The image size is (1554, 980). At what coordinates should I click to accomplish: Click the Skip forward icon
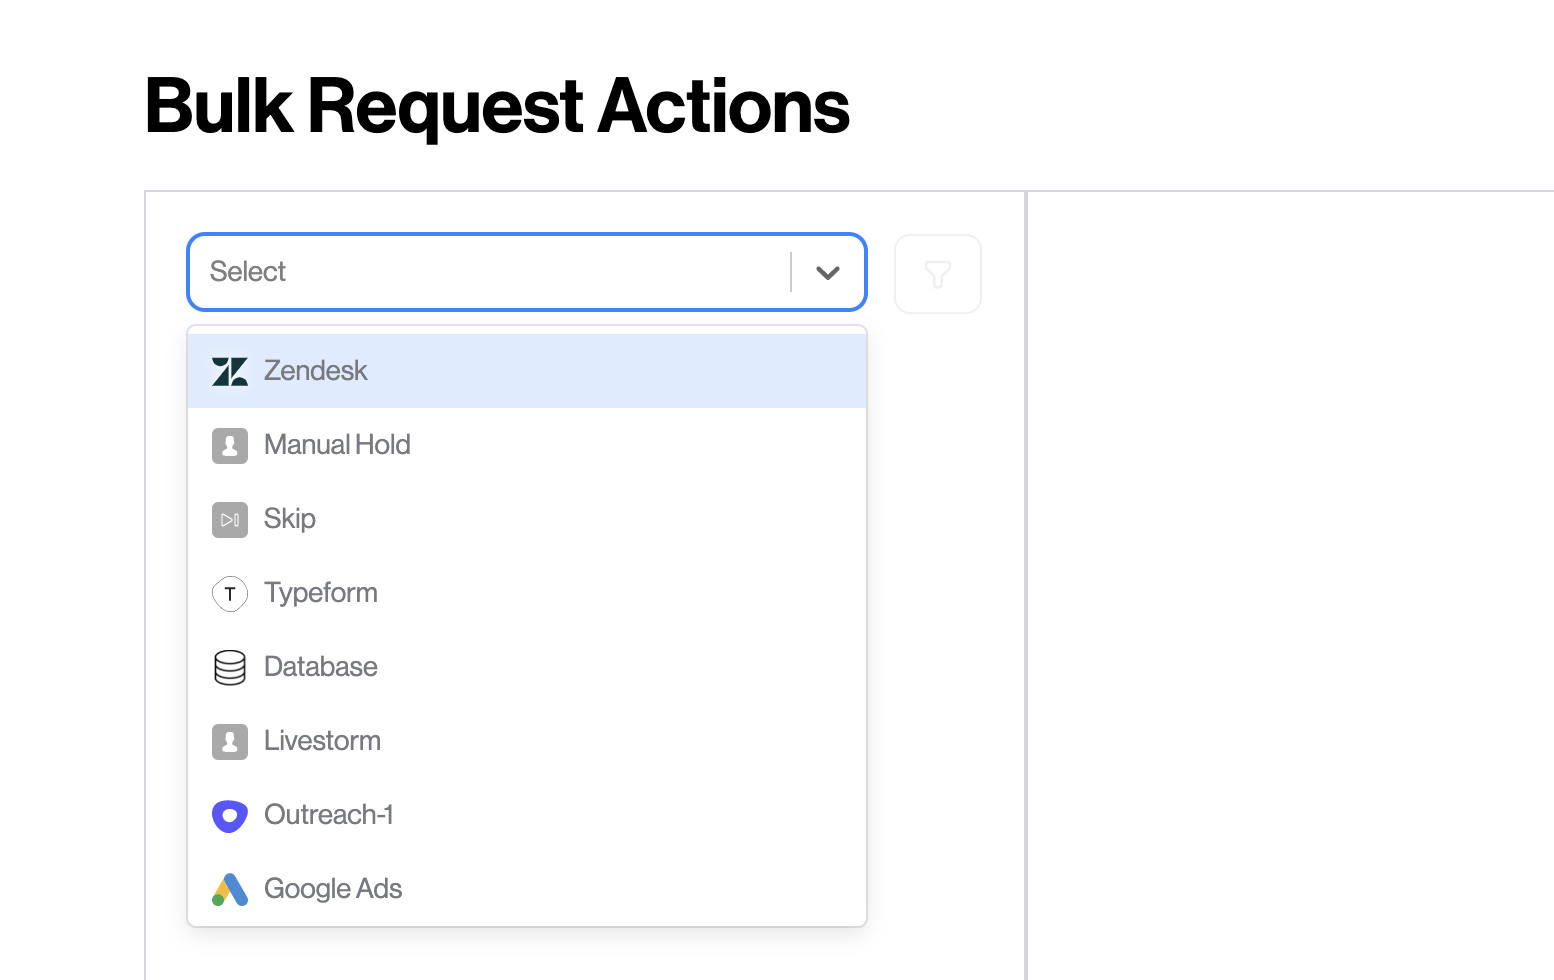[x=230, y=520]
